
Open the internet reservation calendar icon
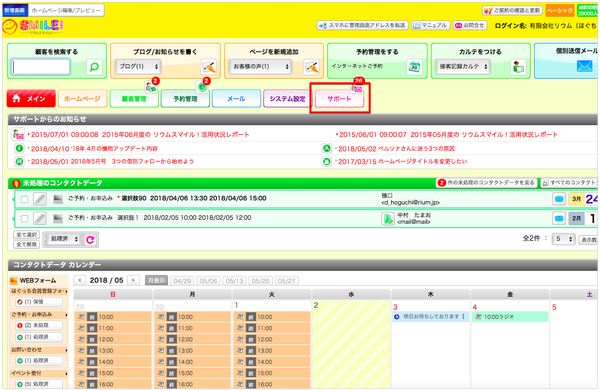(x=414, y=67)
